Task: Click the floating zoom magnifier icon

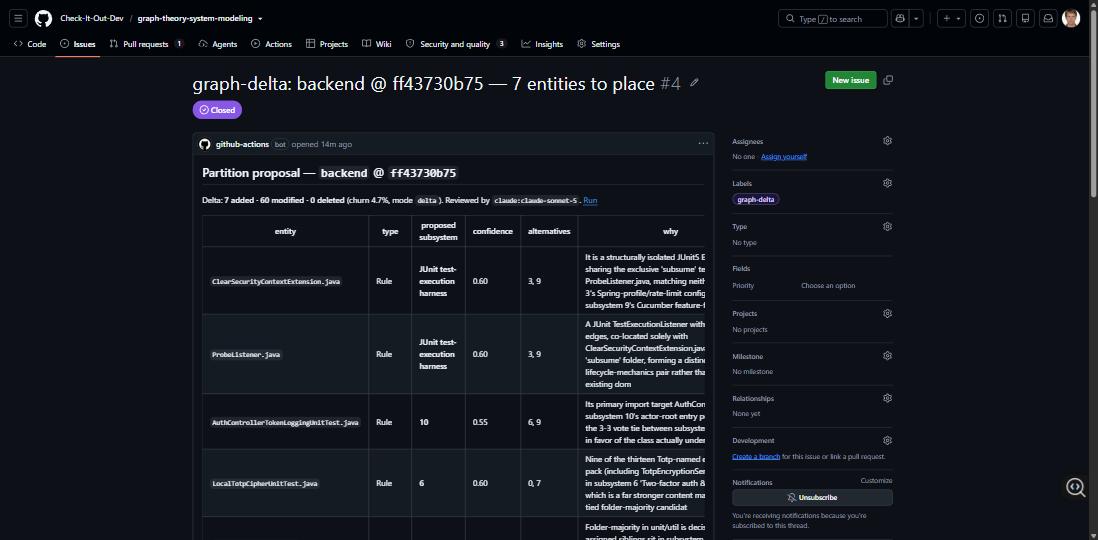Action: (x=1076, y=487)
